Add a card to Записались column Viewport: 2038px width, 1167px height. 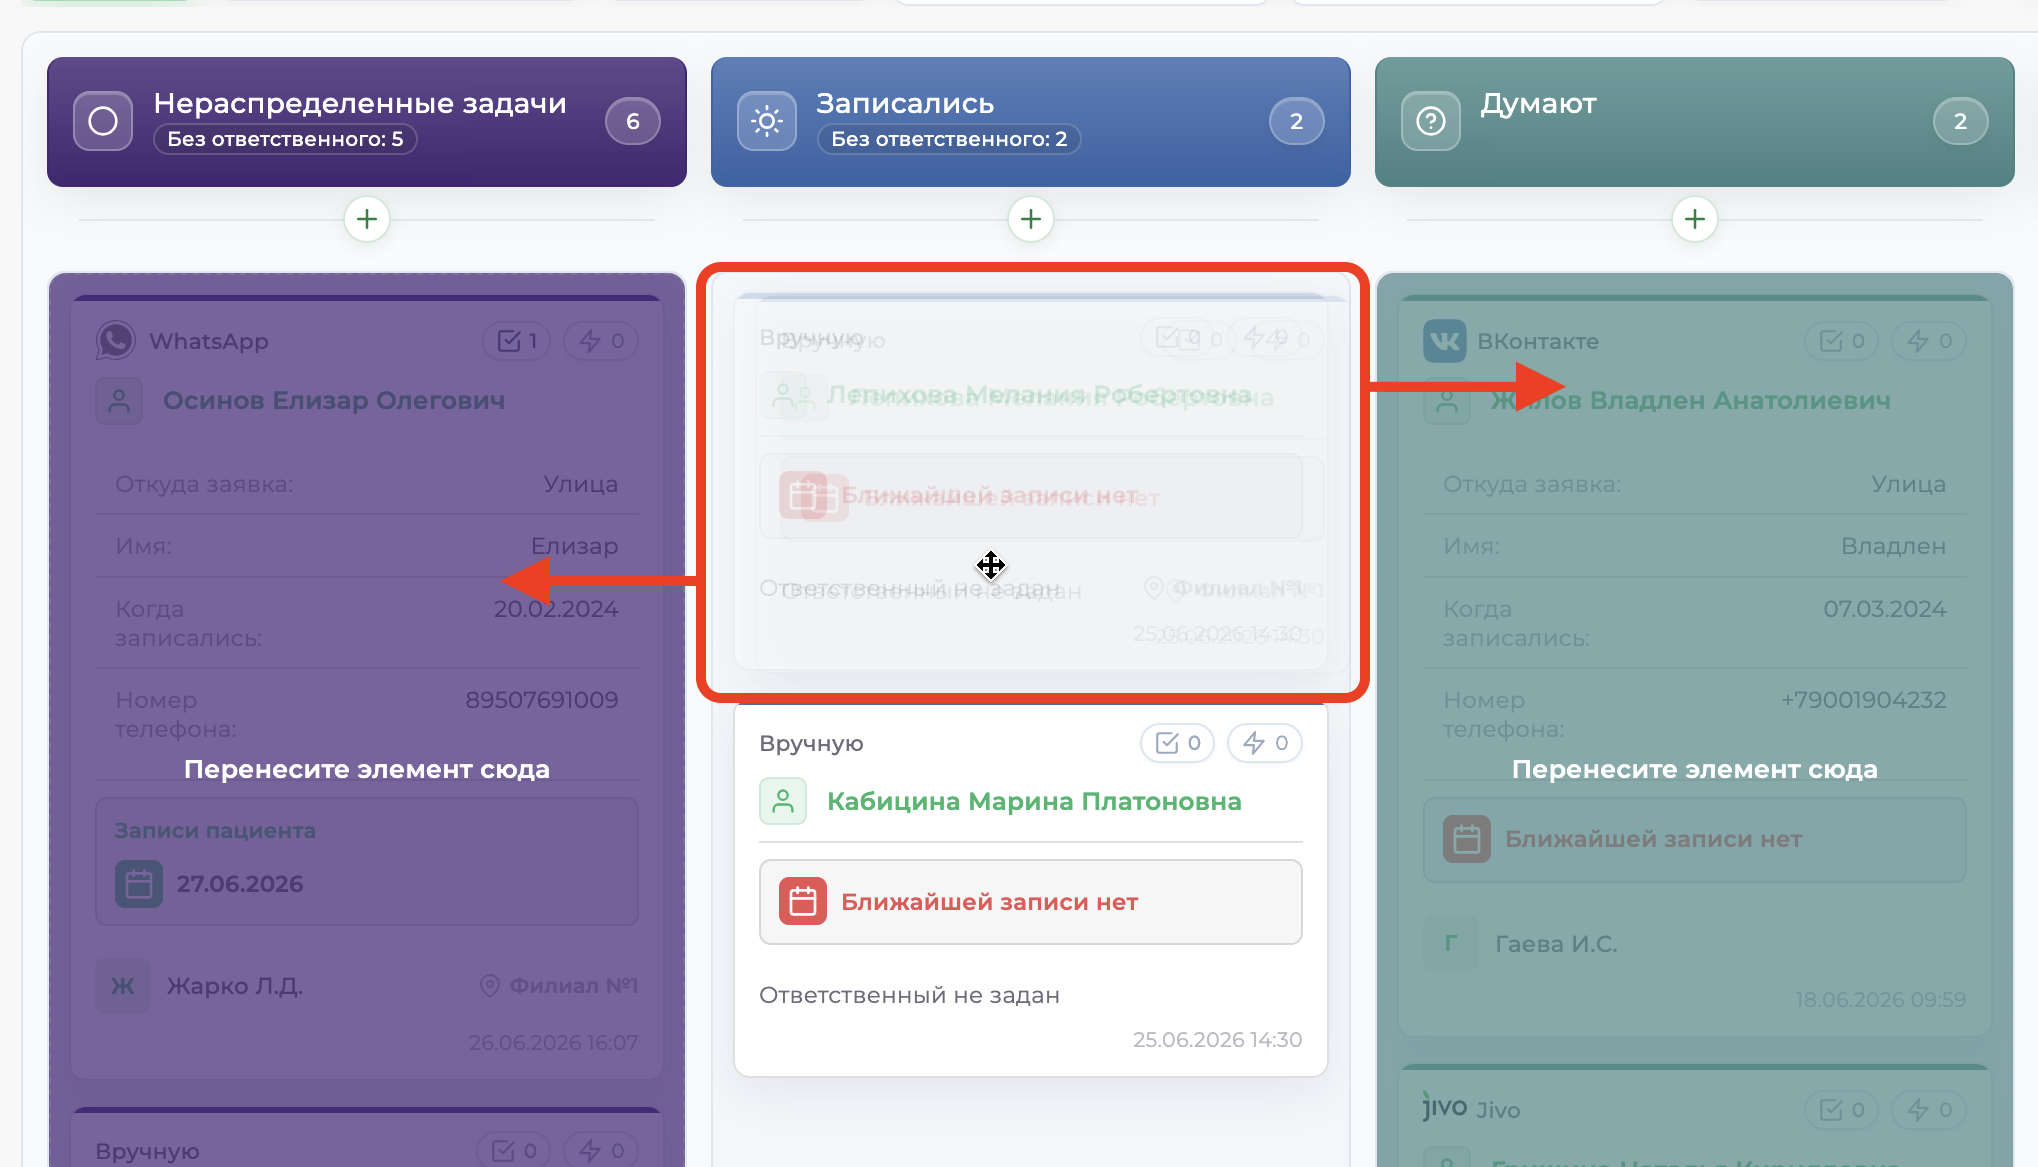[x=1031, y=219]
